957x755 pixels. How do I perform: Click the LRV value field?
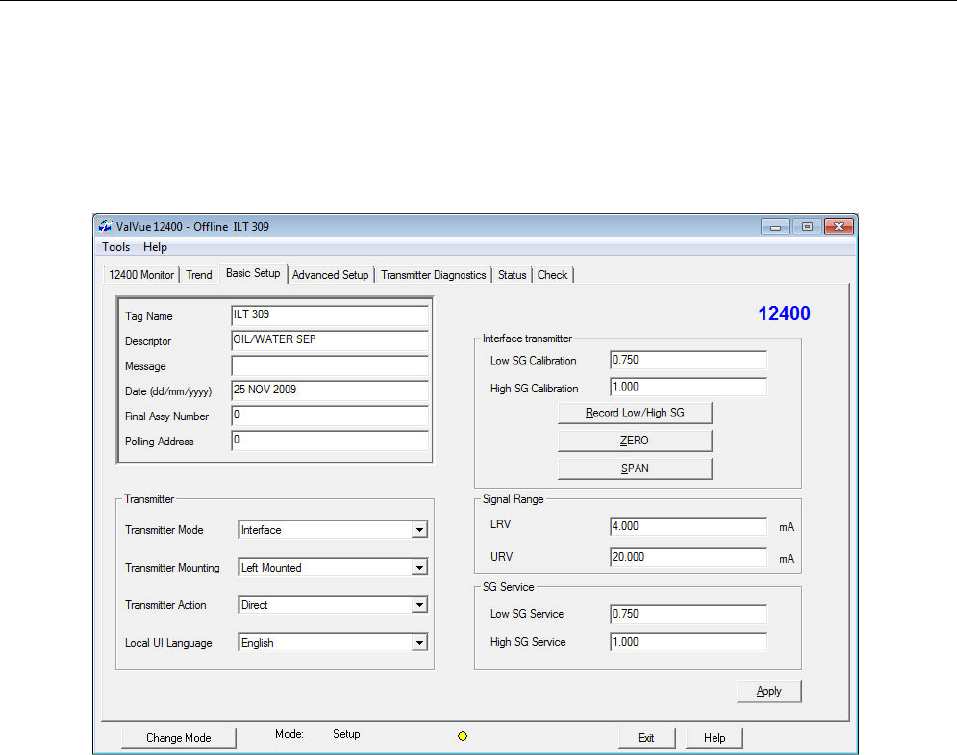click(x=688, y=526)
